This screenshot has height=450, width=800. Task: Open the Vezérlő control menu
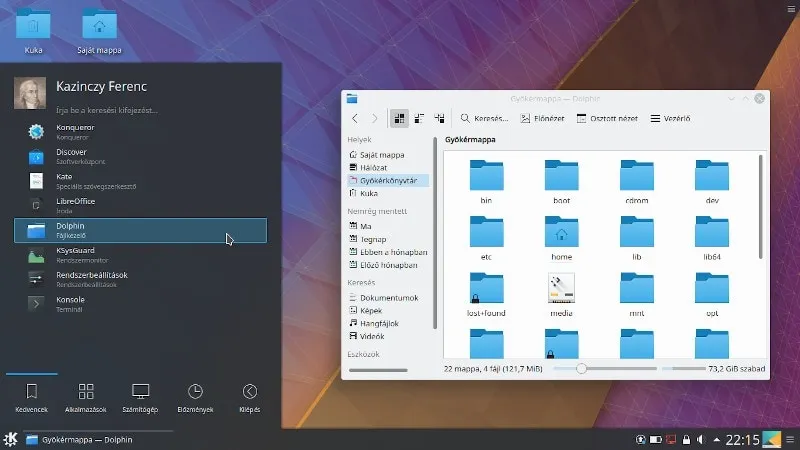[670, 118]
